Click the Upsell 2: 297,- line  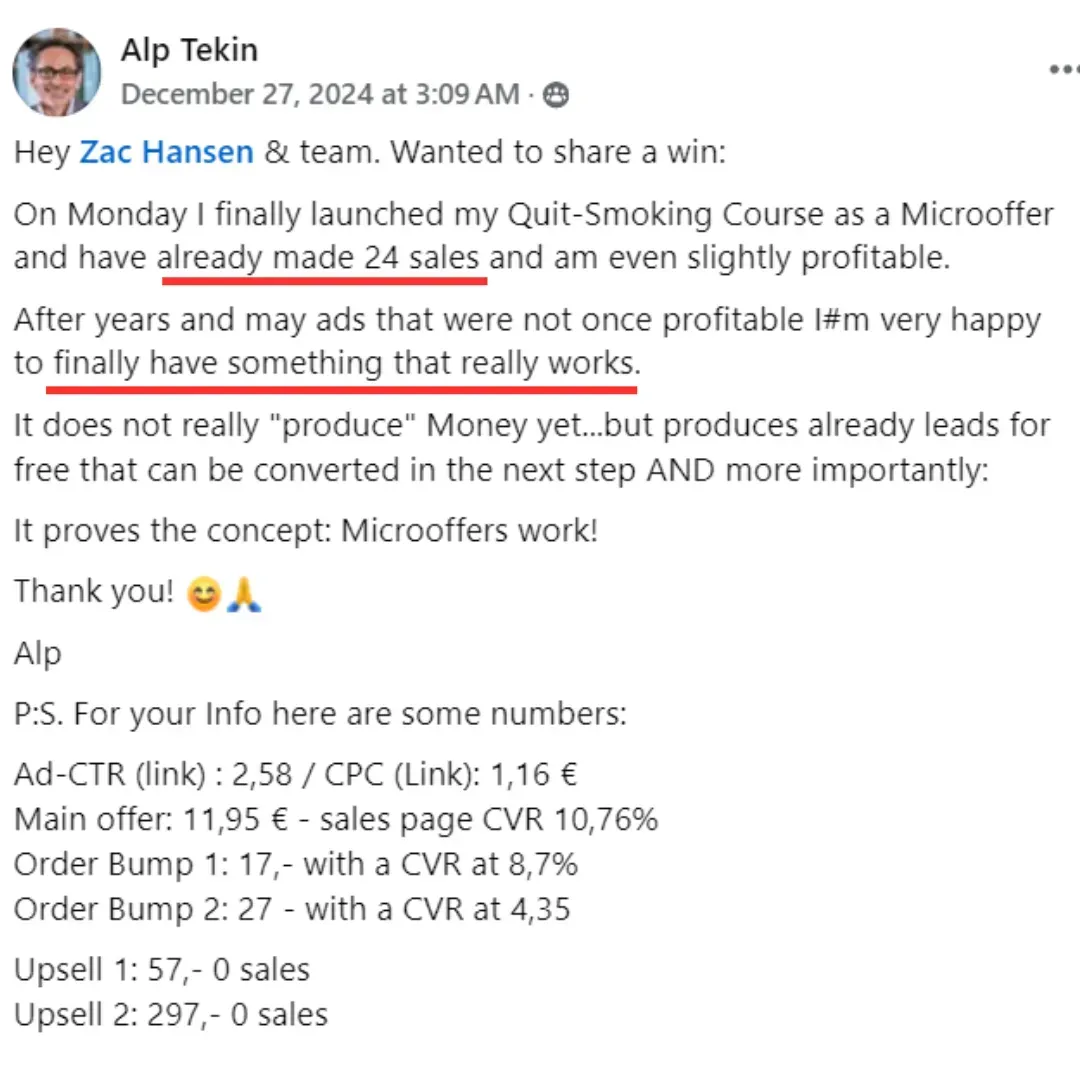pos(171,1015)
